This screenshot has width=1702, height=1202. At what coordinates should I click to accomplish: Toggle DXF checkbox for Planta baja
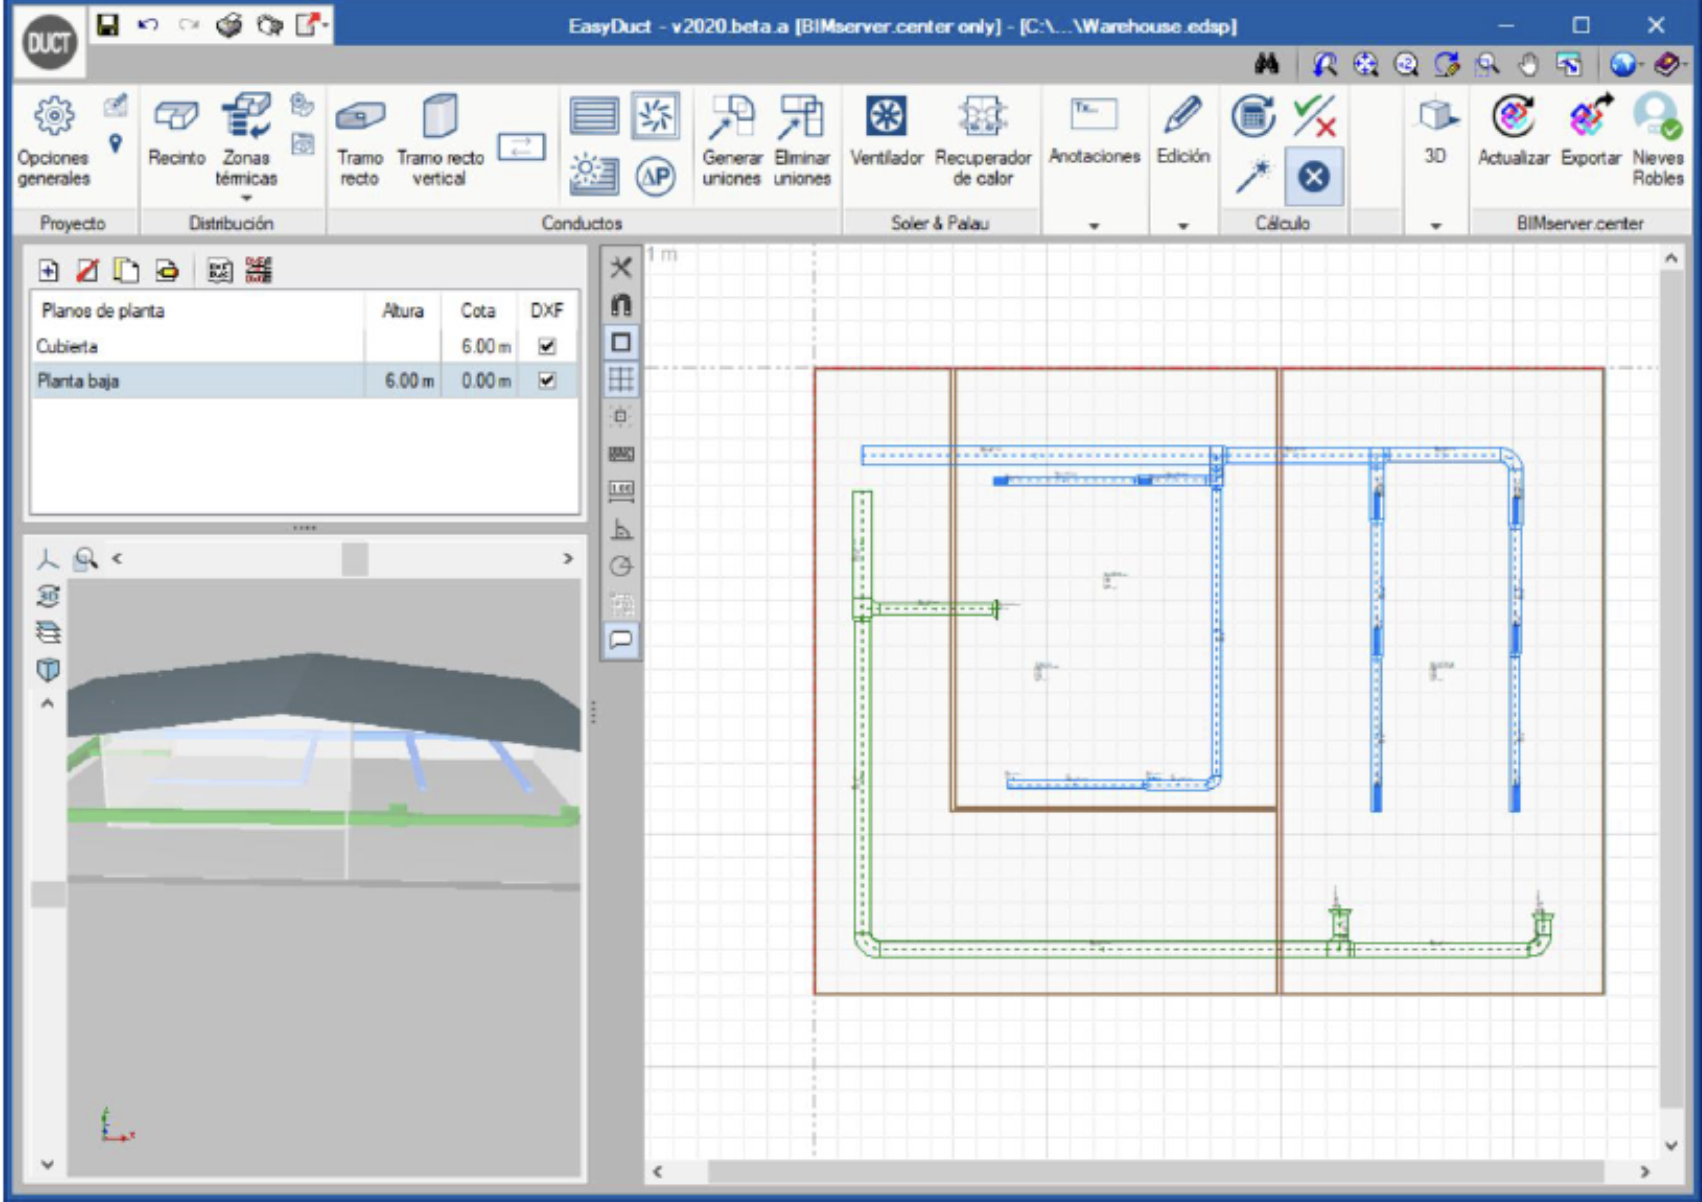(547, 381)
